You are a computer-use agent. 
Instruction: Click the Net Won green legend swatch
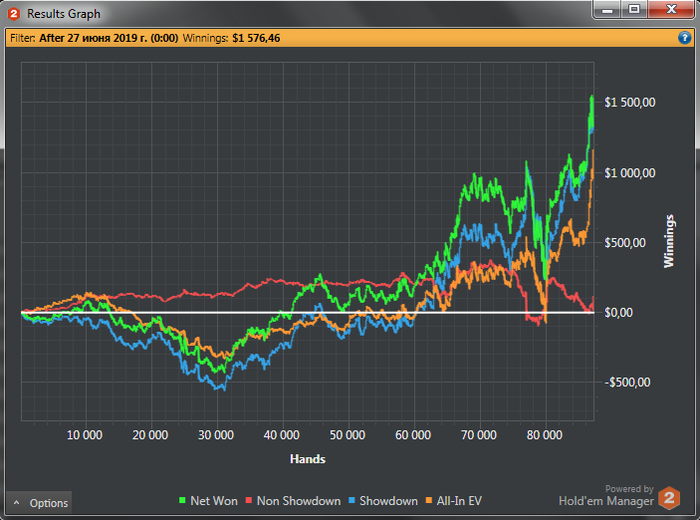pos(182,501)
